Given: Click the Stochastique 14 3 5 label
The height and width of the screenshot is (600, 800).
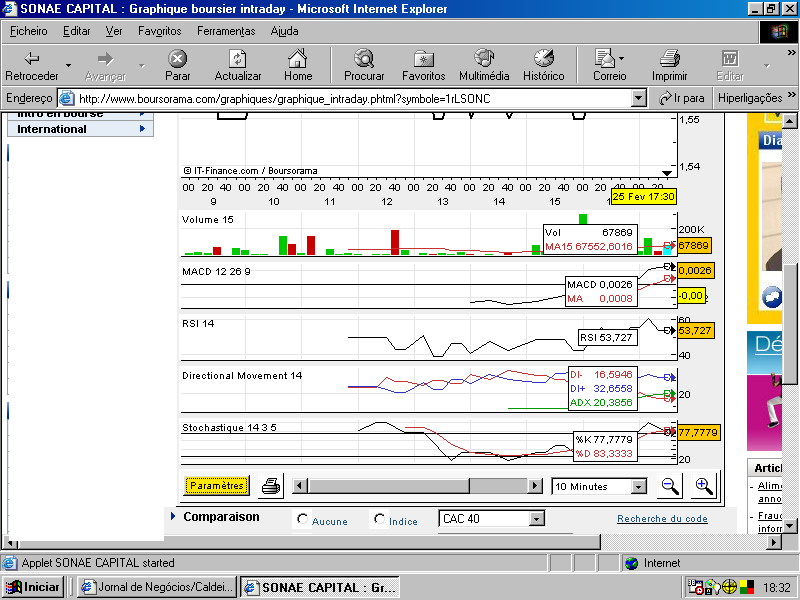Looking at the screenshot, I should click(229, 428).
